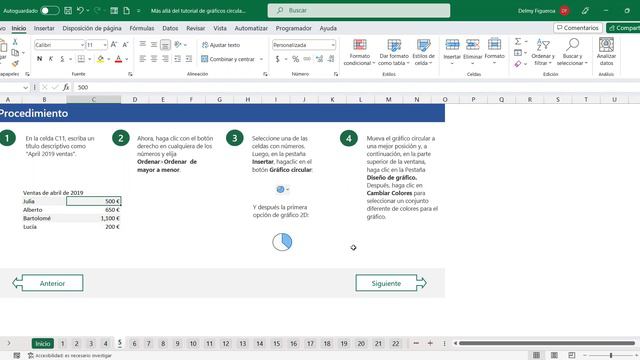Toggle italic (K) formatting
Image resolution: width=640 pixels, height=360 pixels.
click(51, 59)
